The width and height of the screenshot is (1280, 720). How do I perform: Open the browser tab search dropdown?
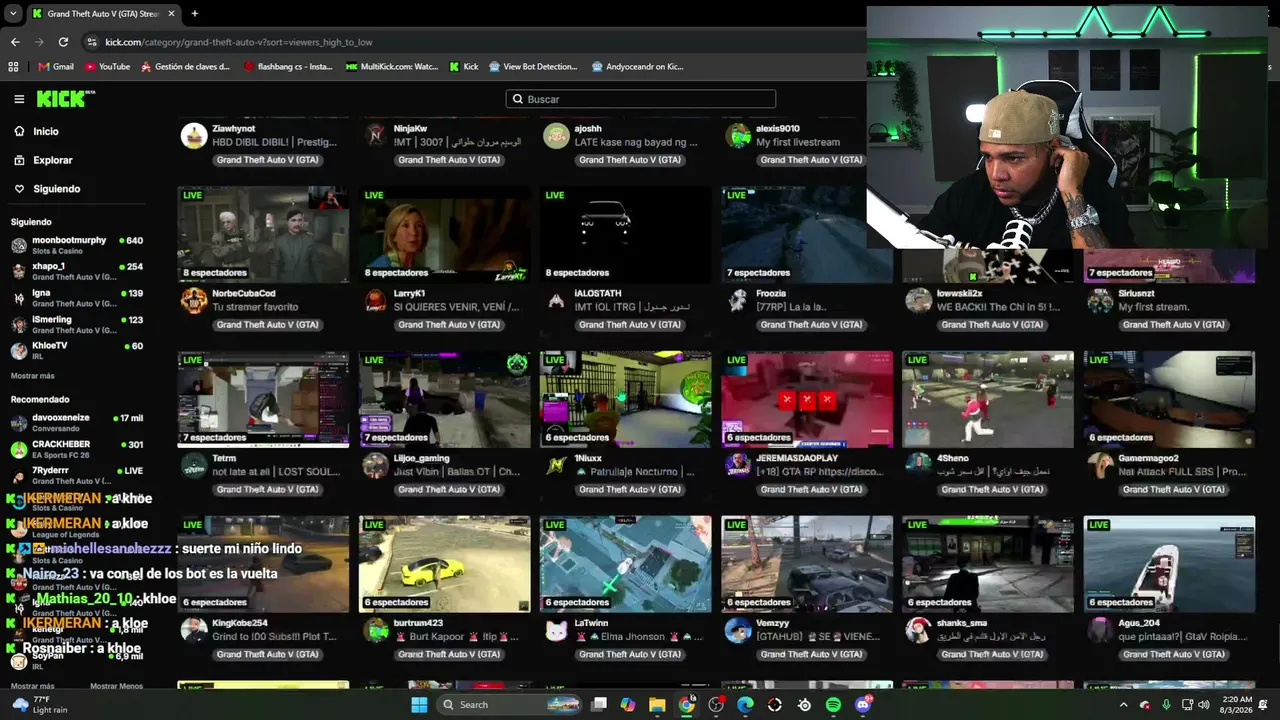point(13,14)
